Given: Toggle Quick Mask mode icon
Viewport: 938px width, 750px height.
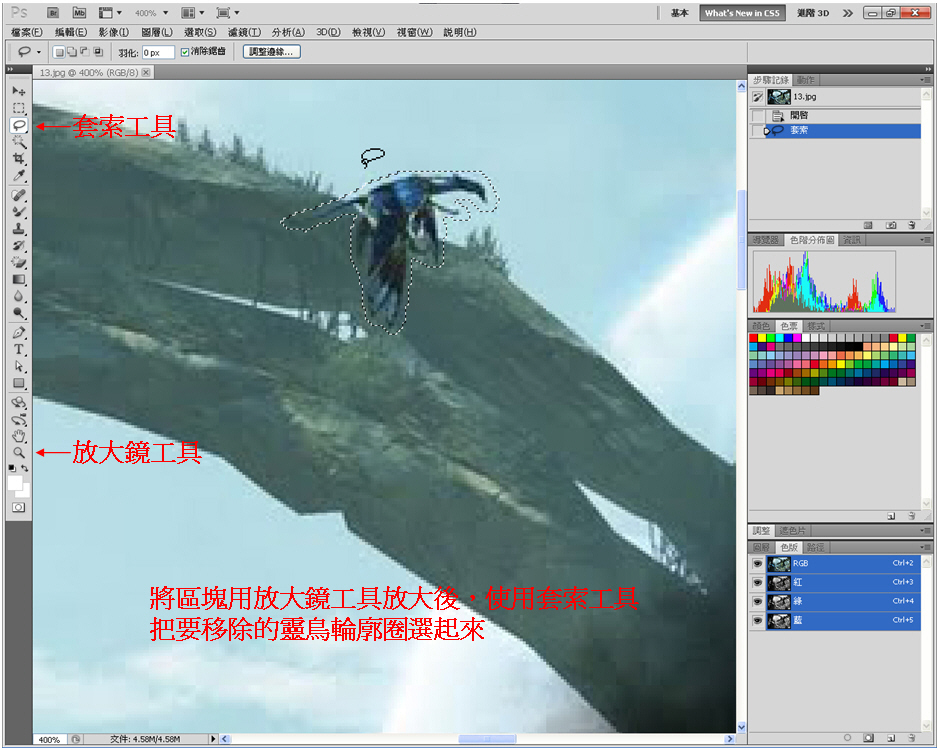Looking at the screenshot, I should [x=19, y=507].
